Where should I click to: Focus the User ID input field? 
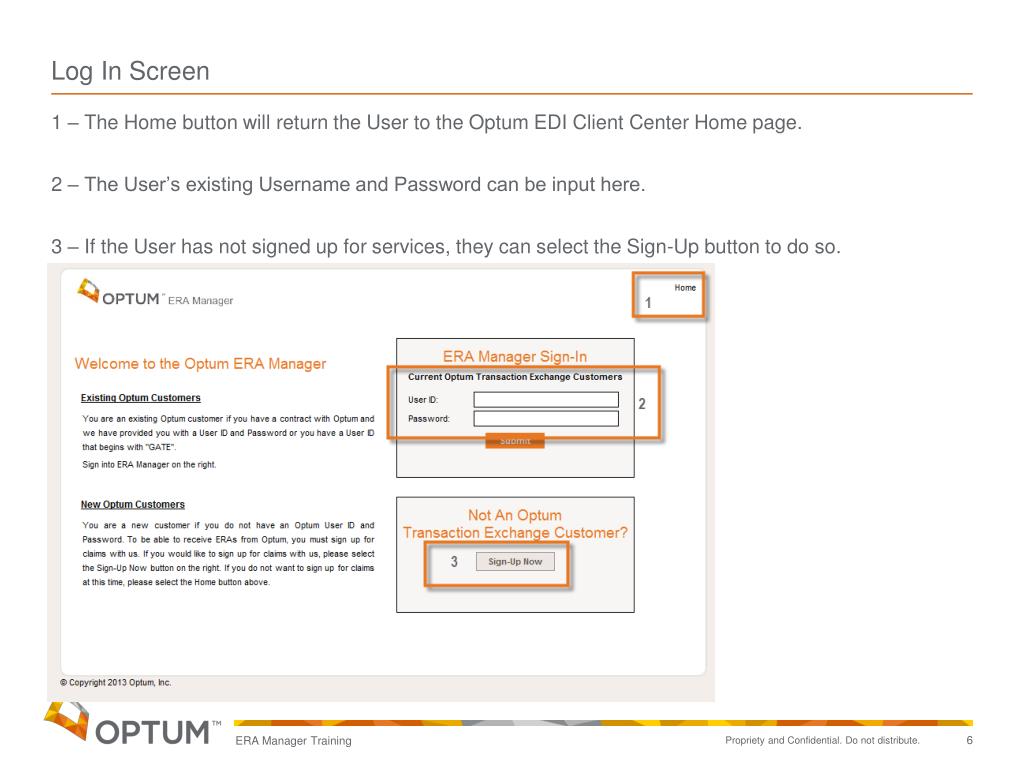pyautogui.click(x=546, y=400)
